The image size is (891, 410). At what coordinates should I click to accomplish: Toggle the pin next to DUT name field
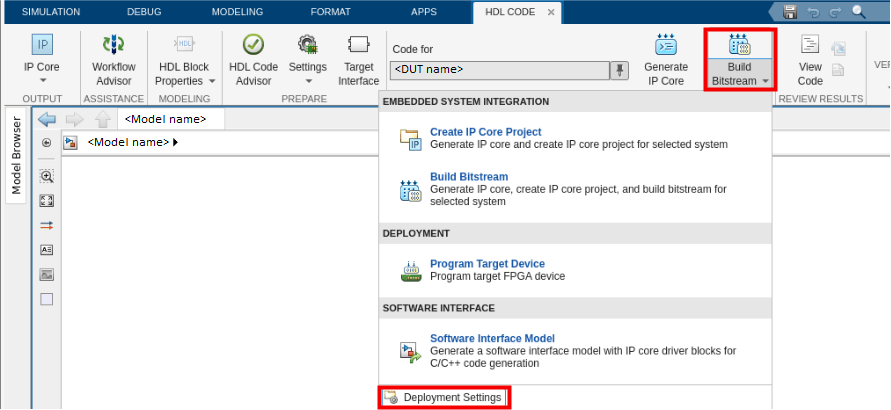click(x=620, y=70)
